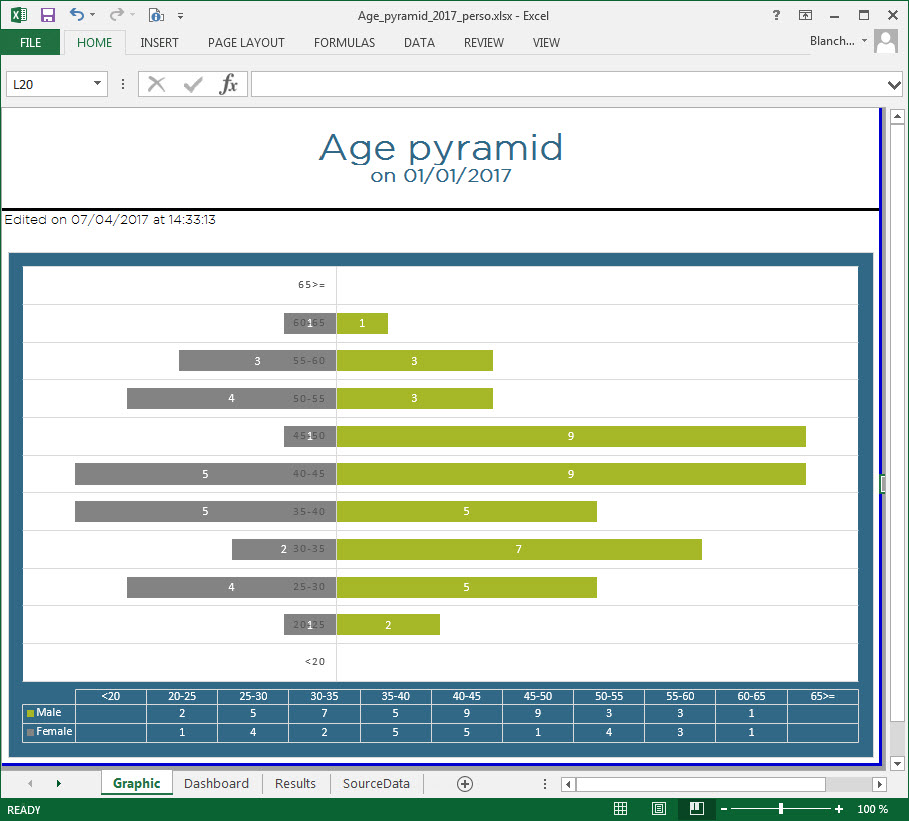The image size is (909, 821).
Task: Click the Save icon in quick access toolbar
Action: point(47,15)
